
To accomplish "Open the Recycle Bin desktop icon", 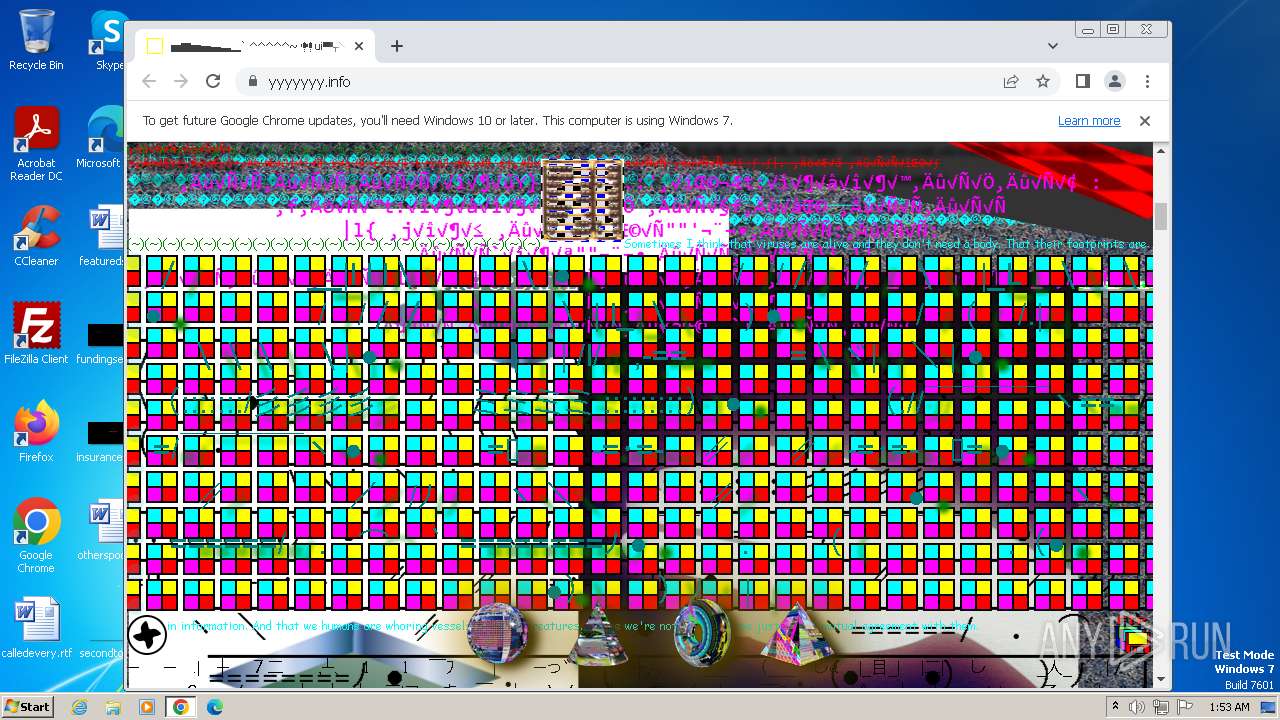I will (x=36, y=40).
